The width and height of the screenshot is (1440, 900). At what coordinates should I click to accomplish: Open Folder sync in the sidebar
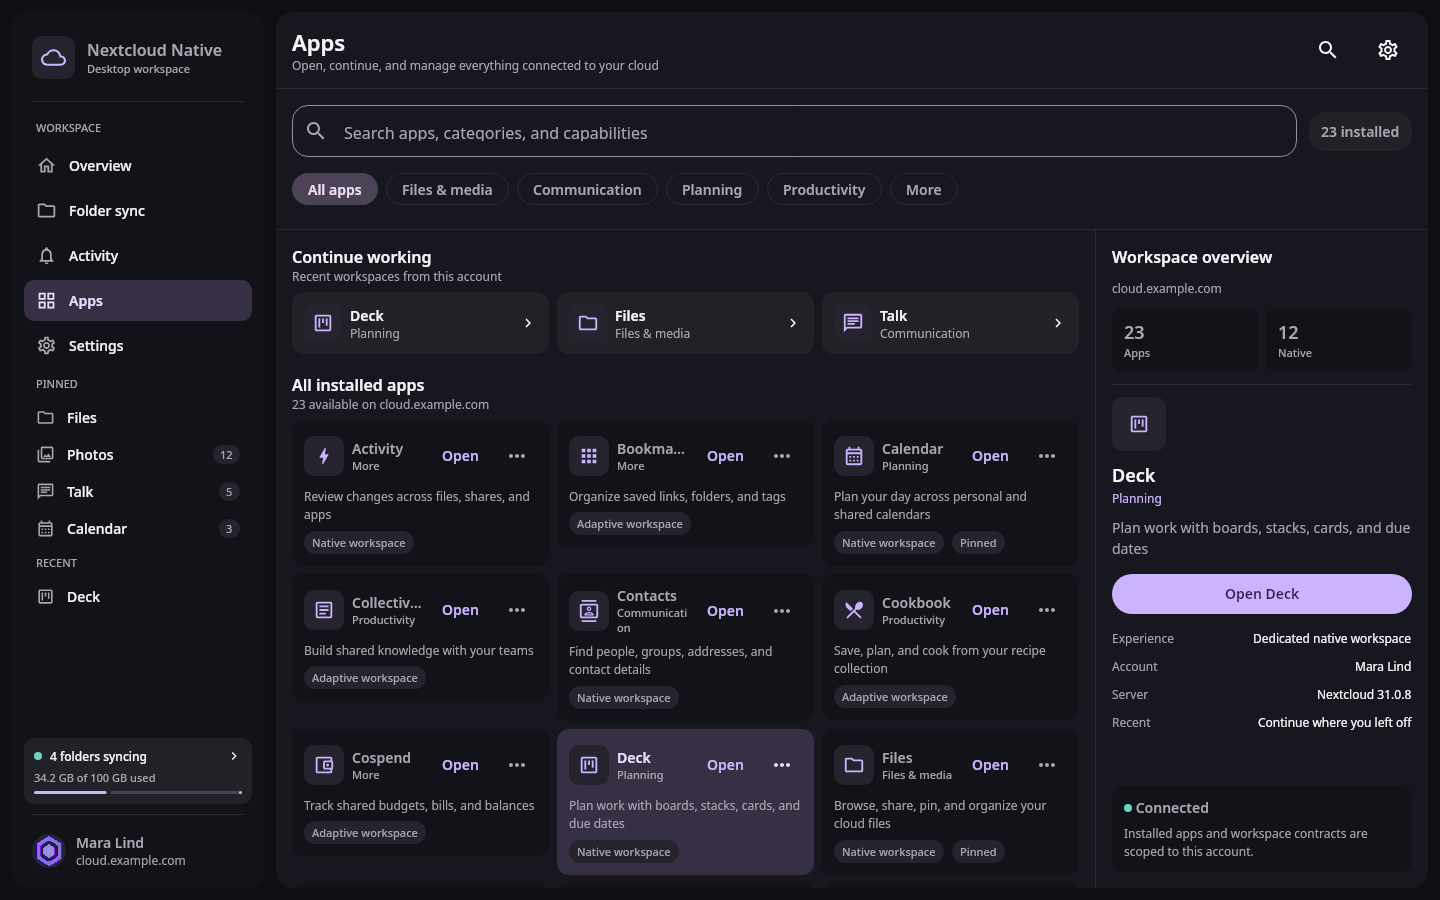[x=138, y=211]
